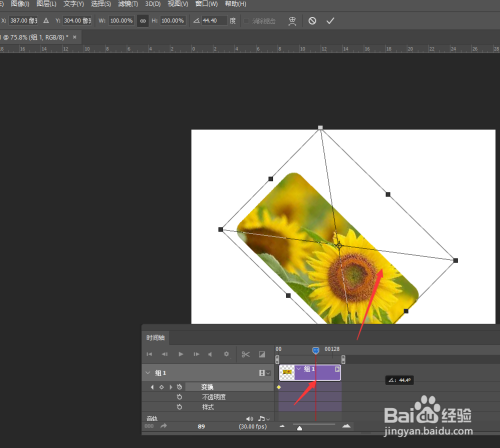The width and height of the screenshot is (500, 448).
Task: Play the timeline animation
Action: click(181, 354)
